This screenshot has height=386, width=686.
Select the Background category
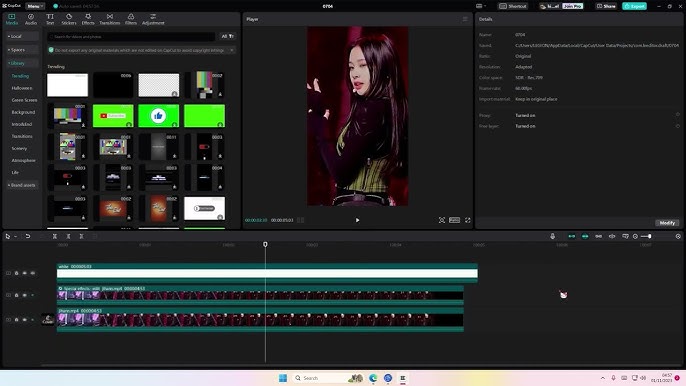pos(23,112)
